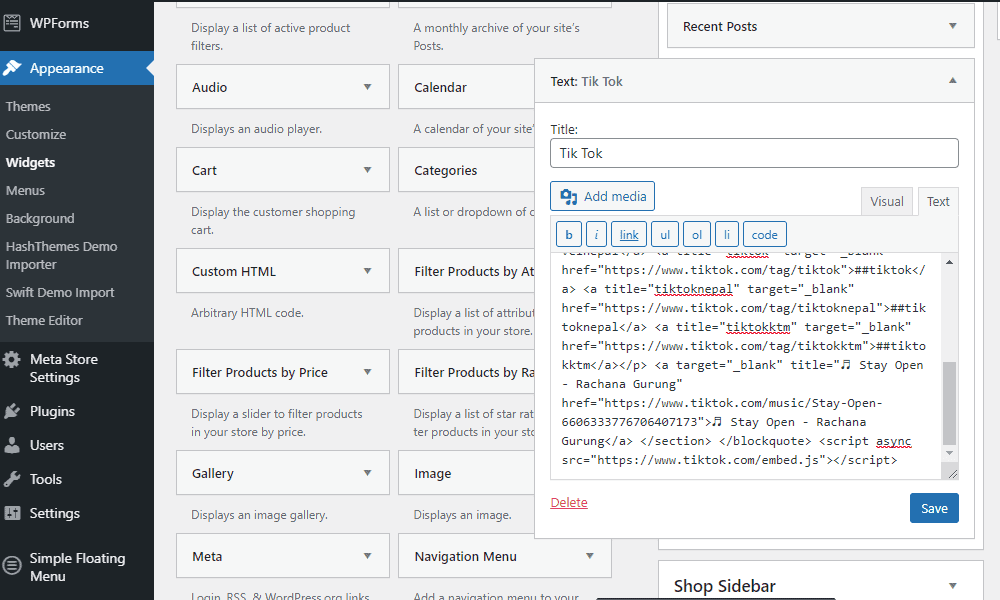The image size is (1000, 600).
Task: Expand the Gallery widget dropdown
Action: (367, 472)
